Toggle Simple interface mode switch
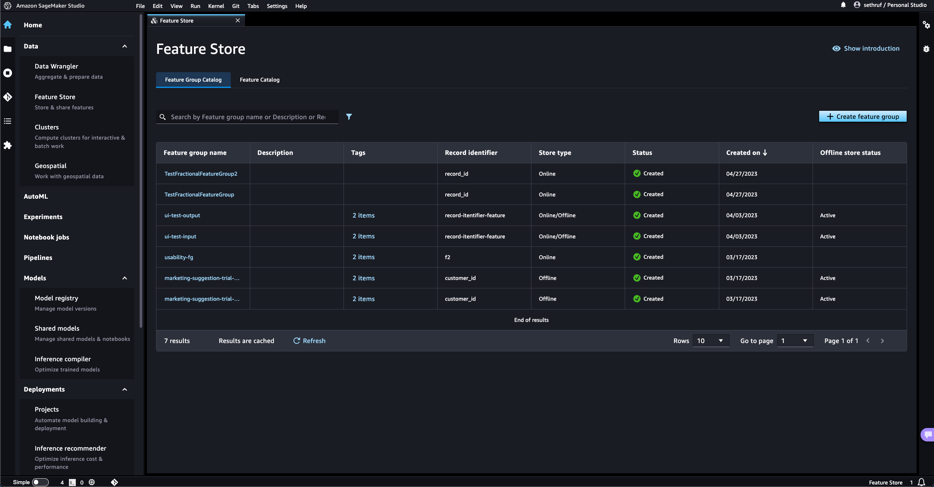This screenshot has width=934, height=487. [40, 482]
